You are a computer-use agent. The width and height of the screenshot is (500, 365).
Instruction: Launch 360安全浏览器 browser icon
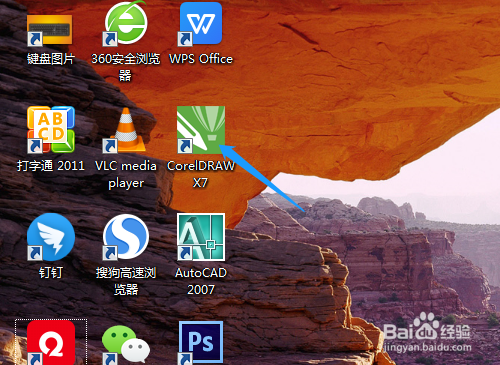pos(125,23)
